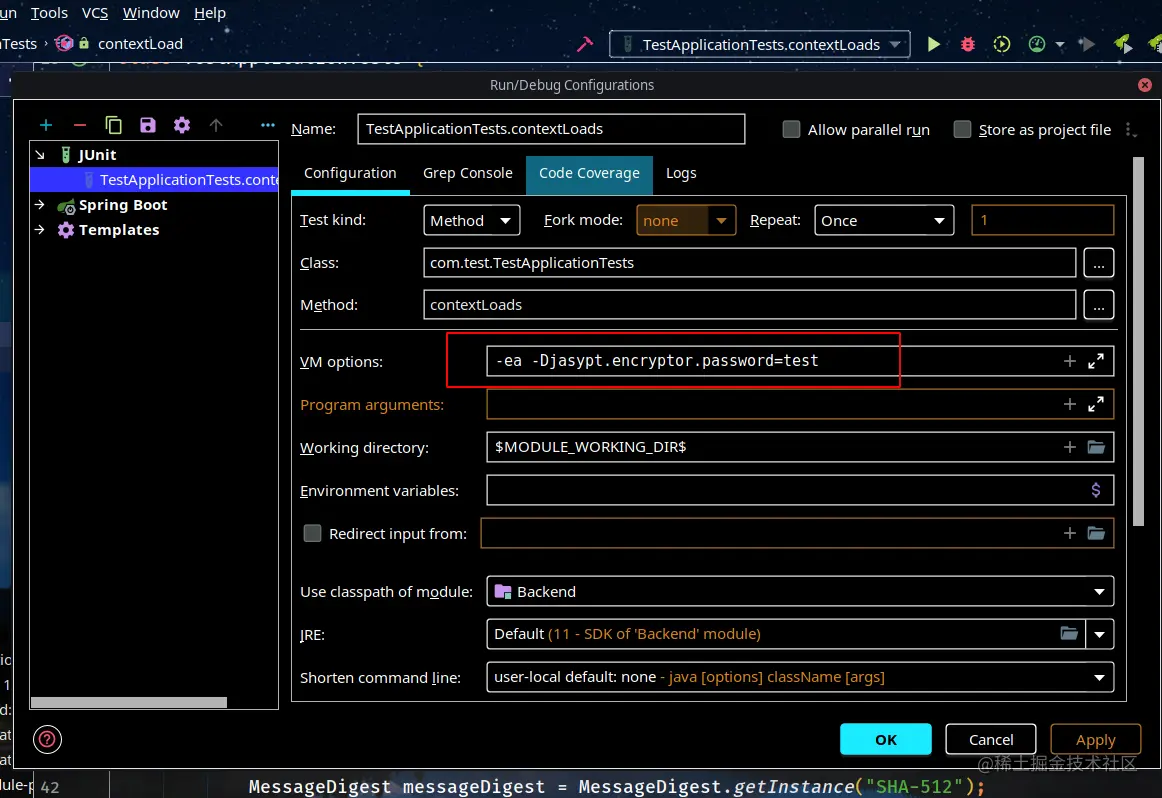Click Store as project file options icon
Viewport: 1162px width, 798px height.
1130,130
